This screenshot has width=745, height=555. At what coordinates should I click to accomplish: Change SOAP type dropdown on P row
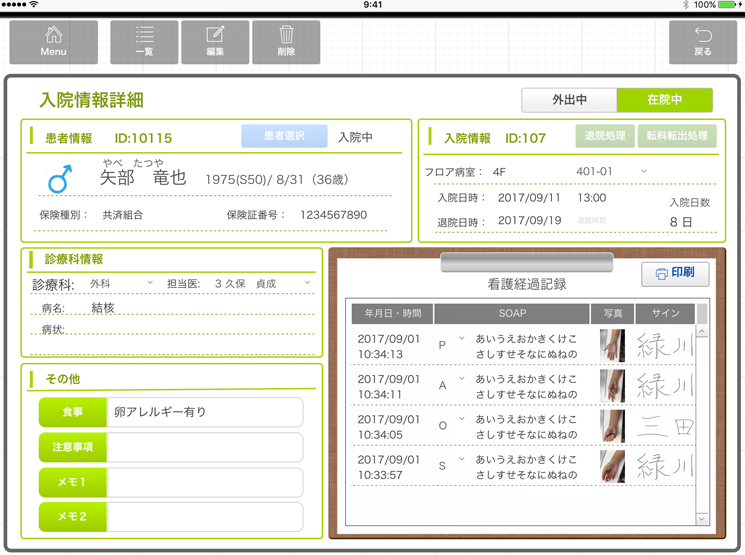pyautogui.click(x=461, y=339)
